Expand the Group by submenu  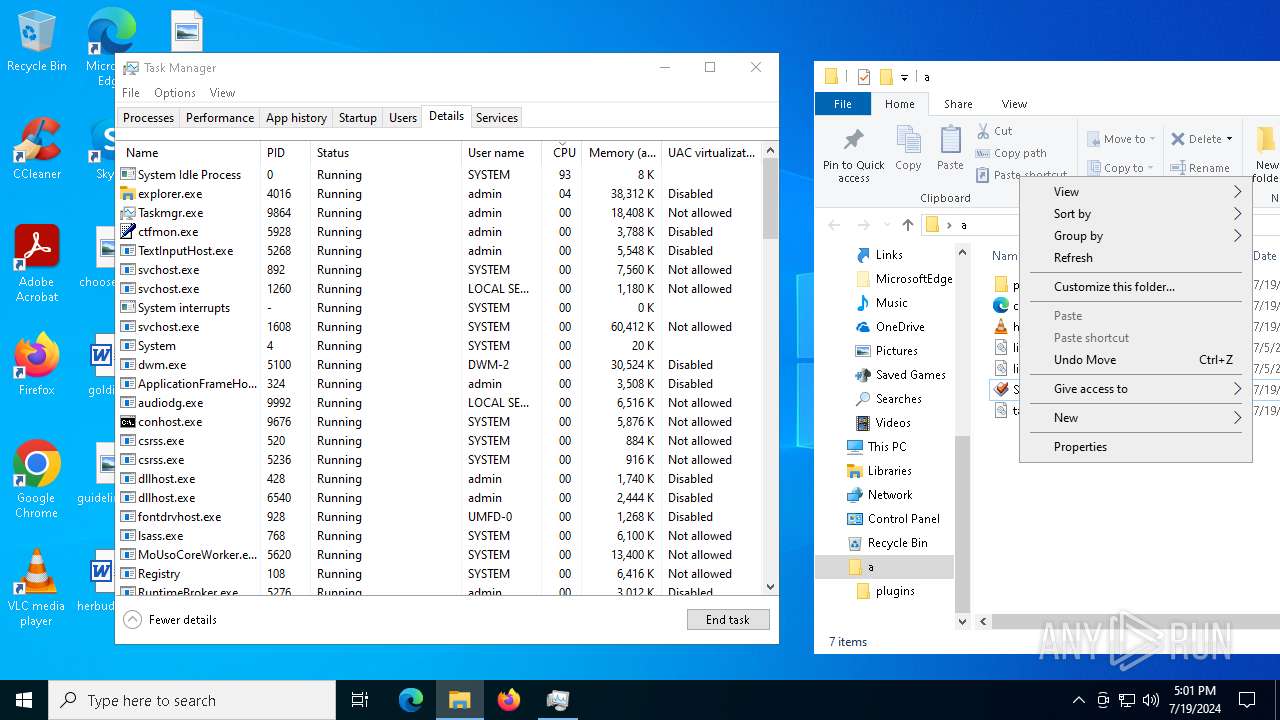(1136, 236)
